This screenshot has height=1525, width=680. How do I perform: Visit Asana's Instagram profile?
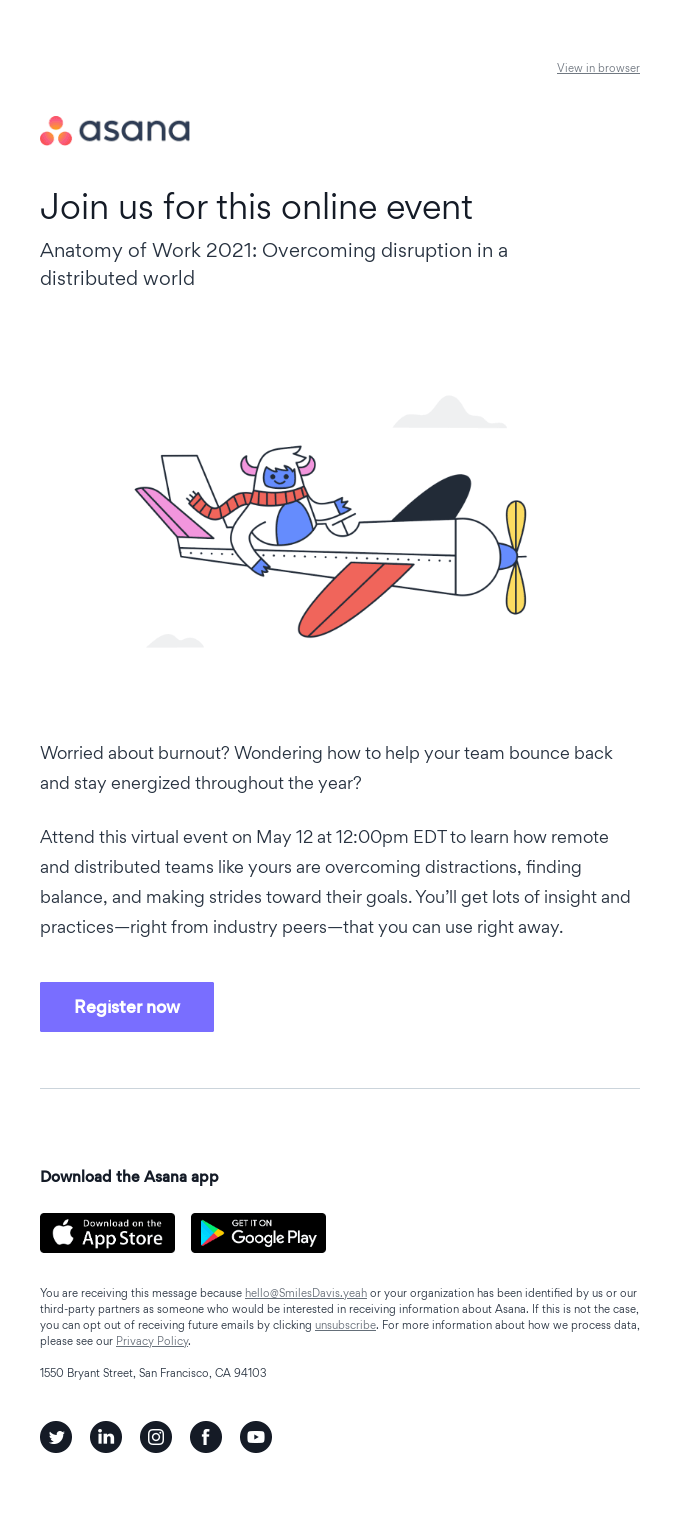tap(156, 1437)
